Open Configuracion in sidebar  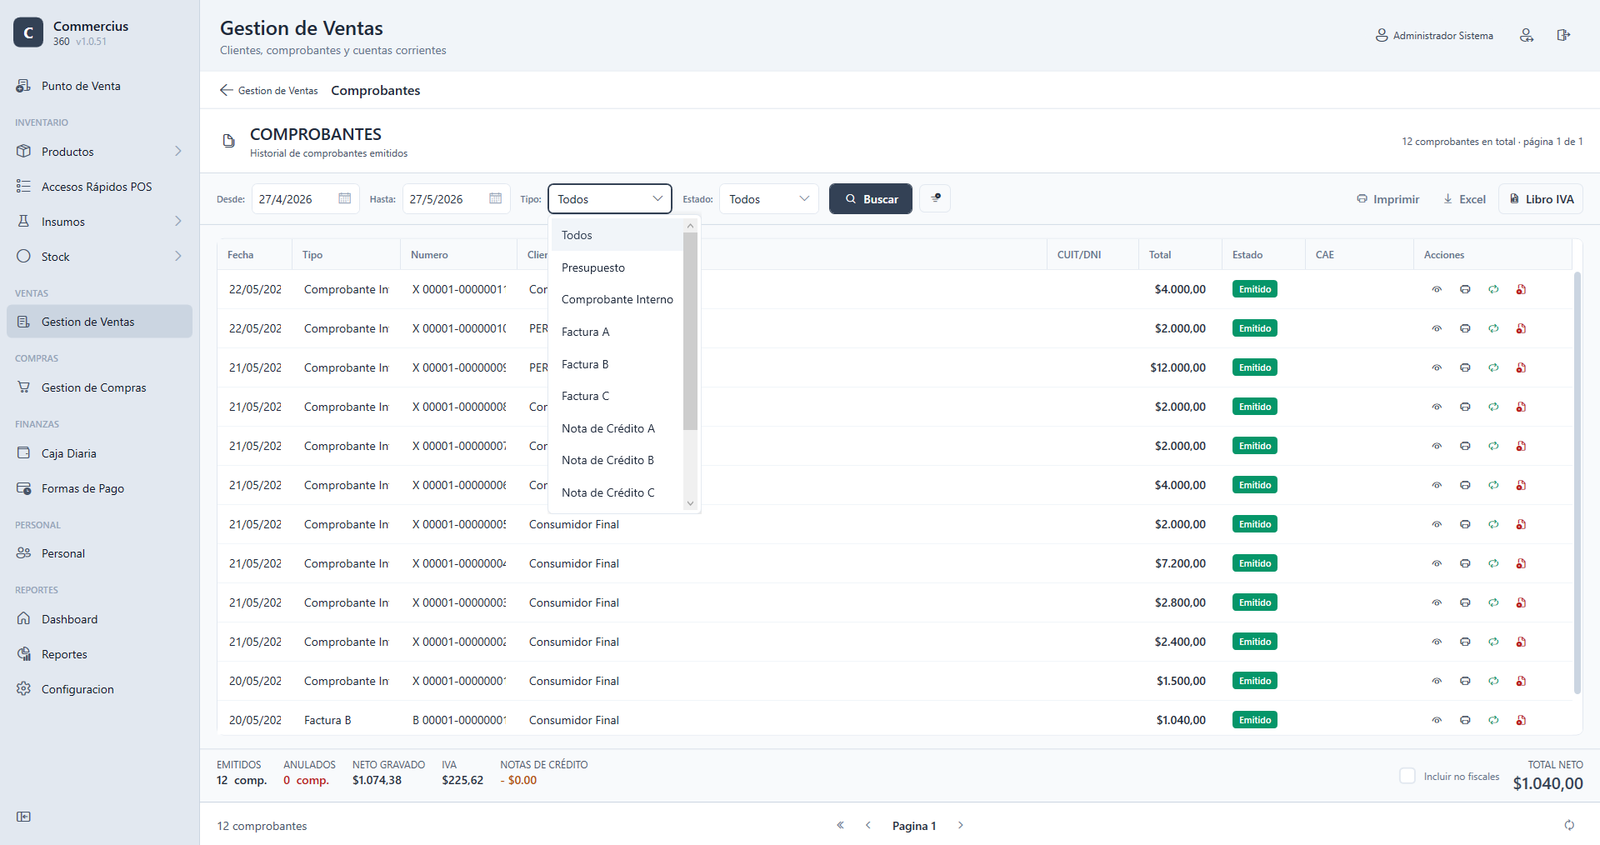99,689
